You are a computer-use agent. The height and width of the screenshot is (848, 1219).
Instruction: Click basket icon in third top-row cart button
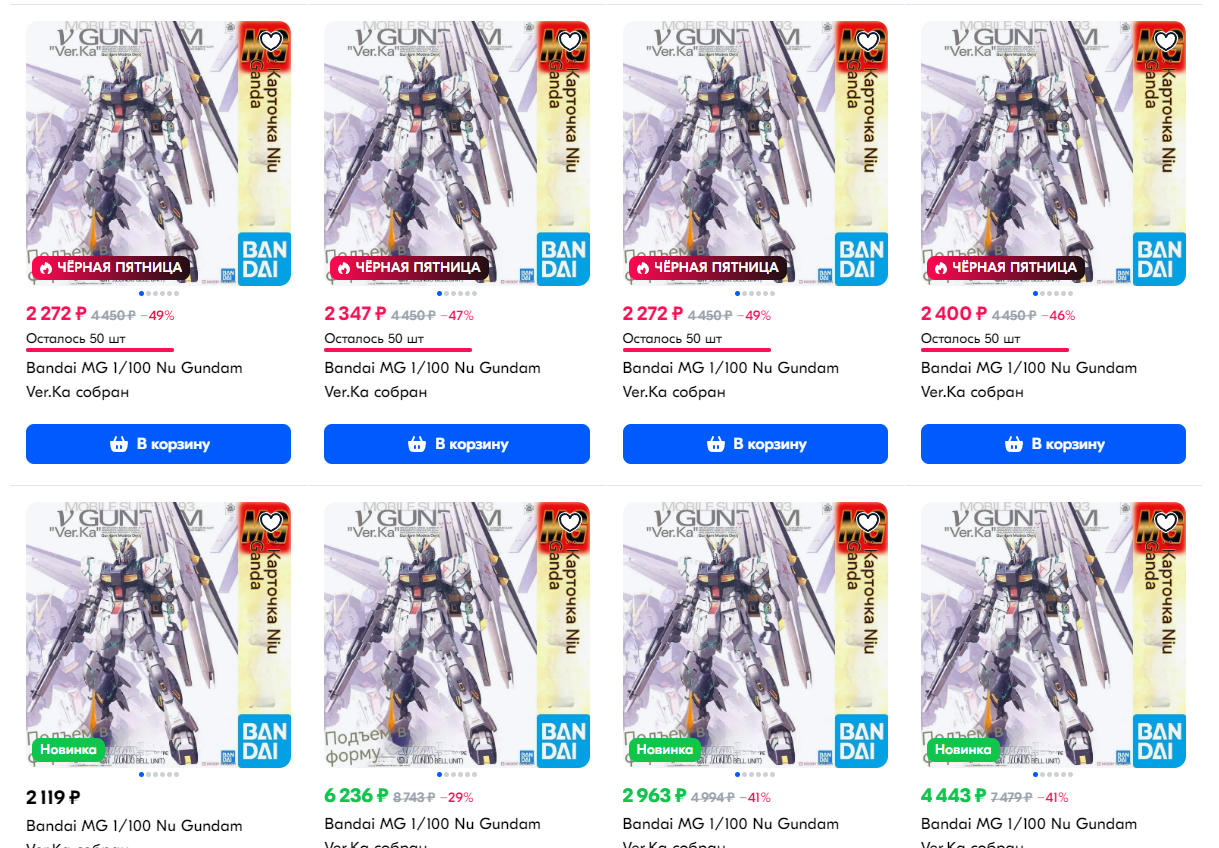(x=716, y=444)
